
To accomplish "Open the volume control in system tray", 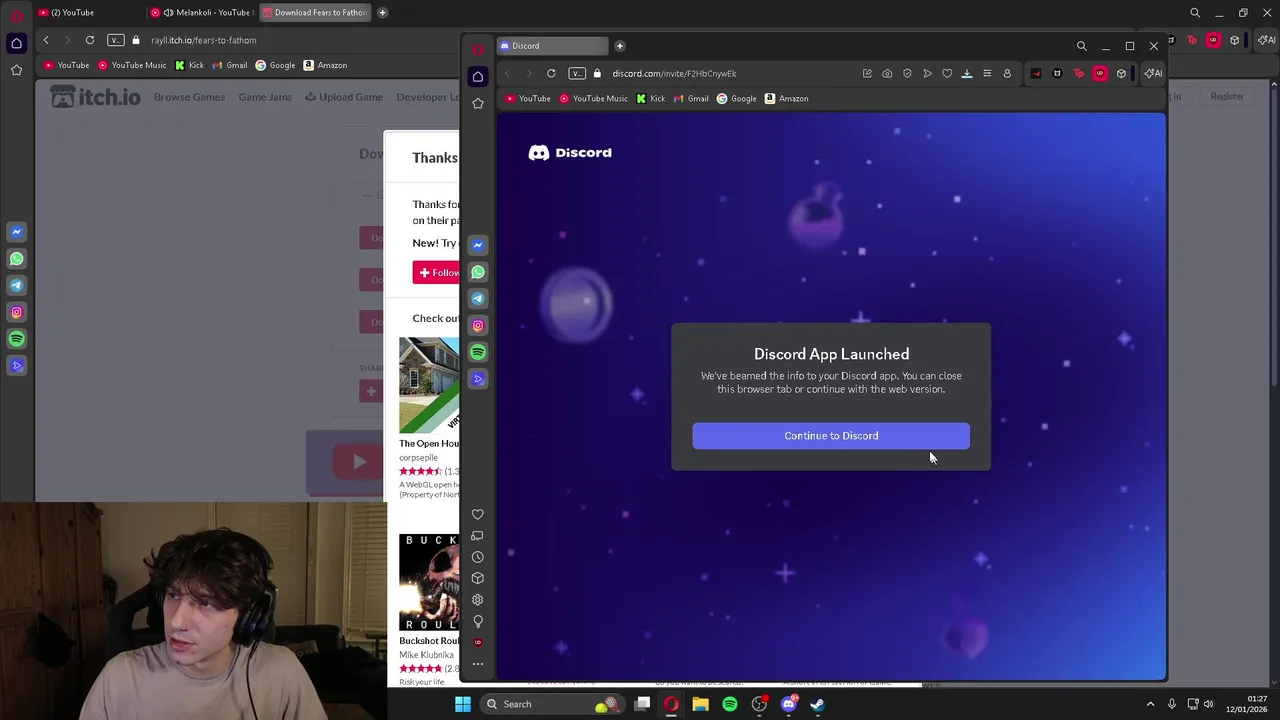I will coord(1208,704).
